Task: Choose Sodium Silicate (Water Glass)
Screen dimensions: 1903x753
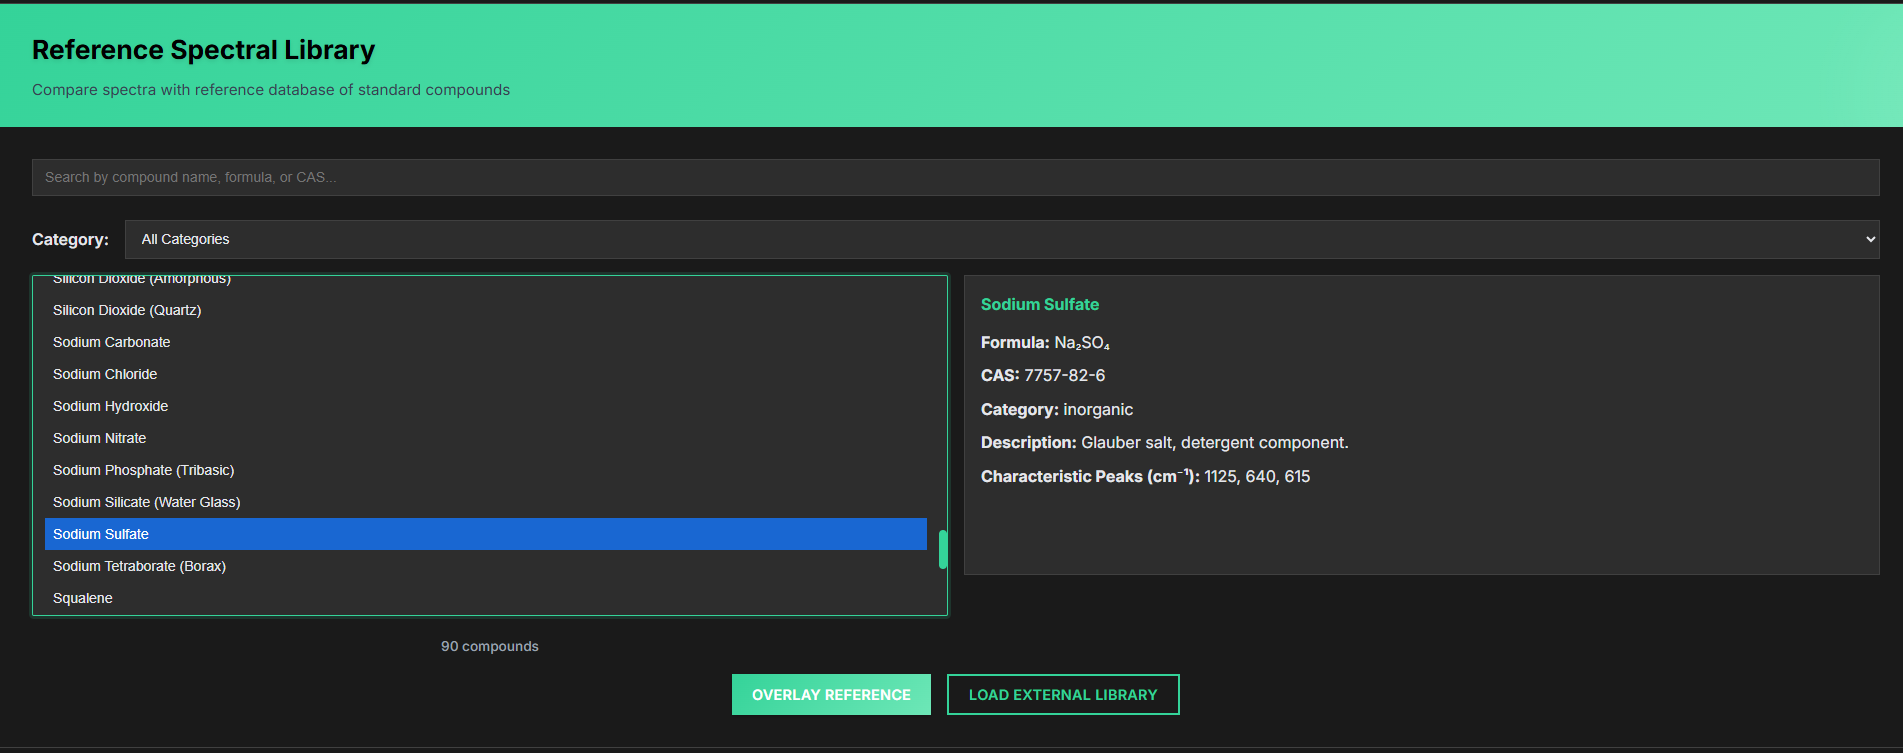Action: [147, 502]
